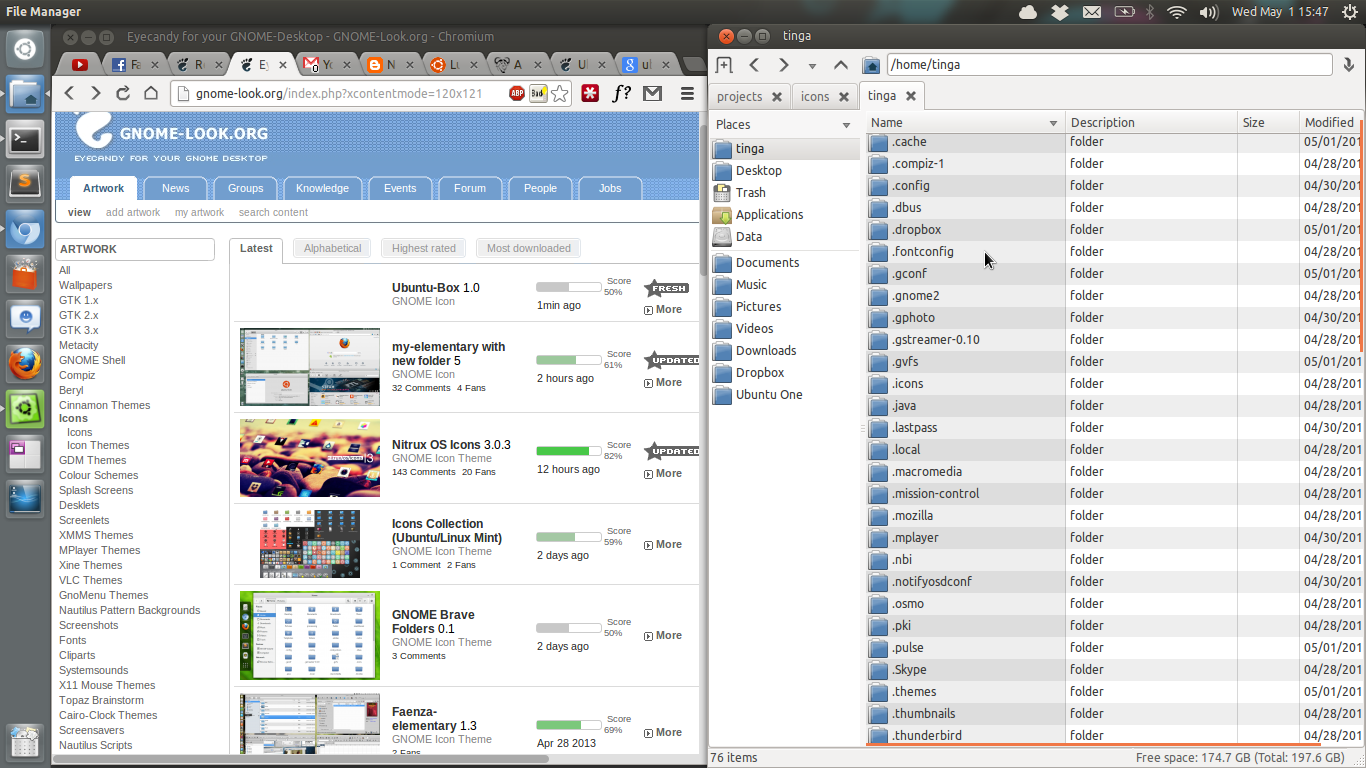Viewport: 1366px width, 768px height.
Task: Open the Wallpapers category link
Action: [85, 285]
